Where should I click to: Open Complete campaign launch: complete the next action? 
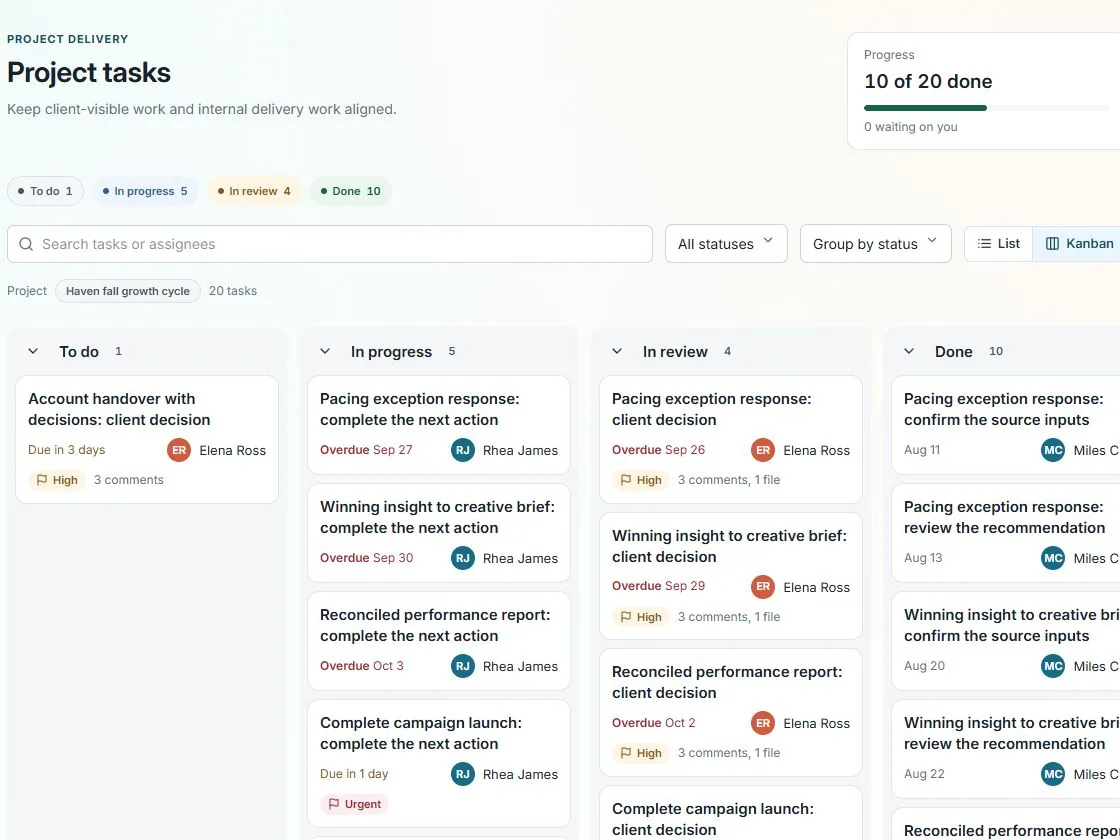tap(439, 764)
